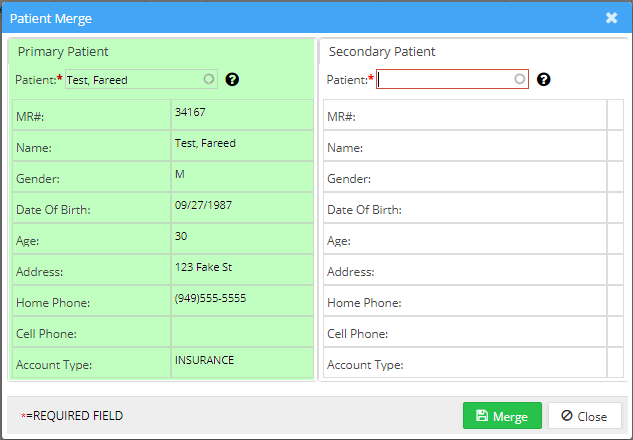Click the Primary Patient panel heading
The width and height of the screenshot is (633, 440).
tap(63, 52)
